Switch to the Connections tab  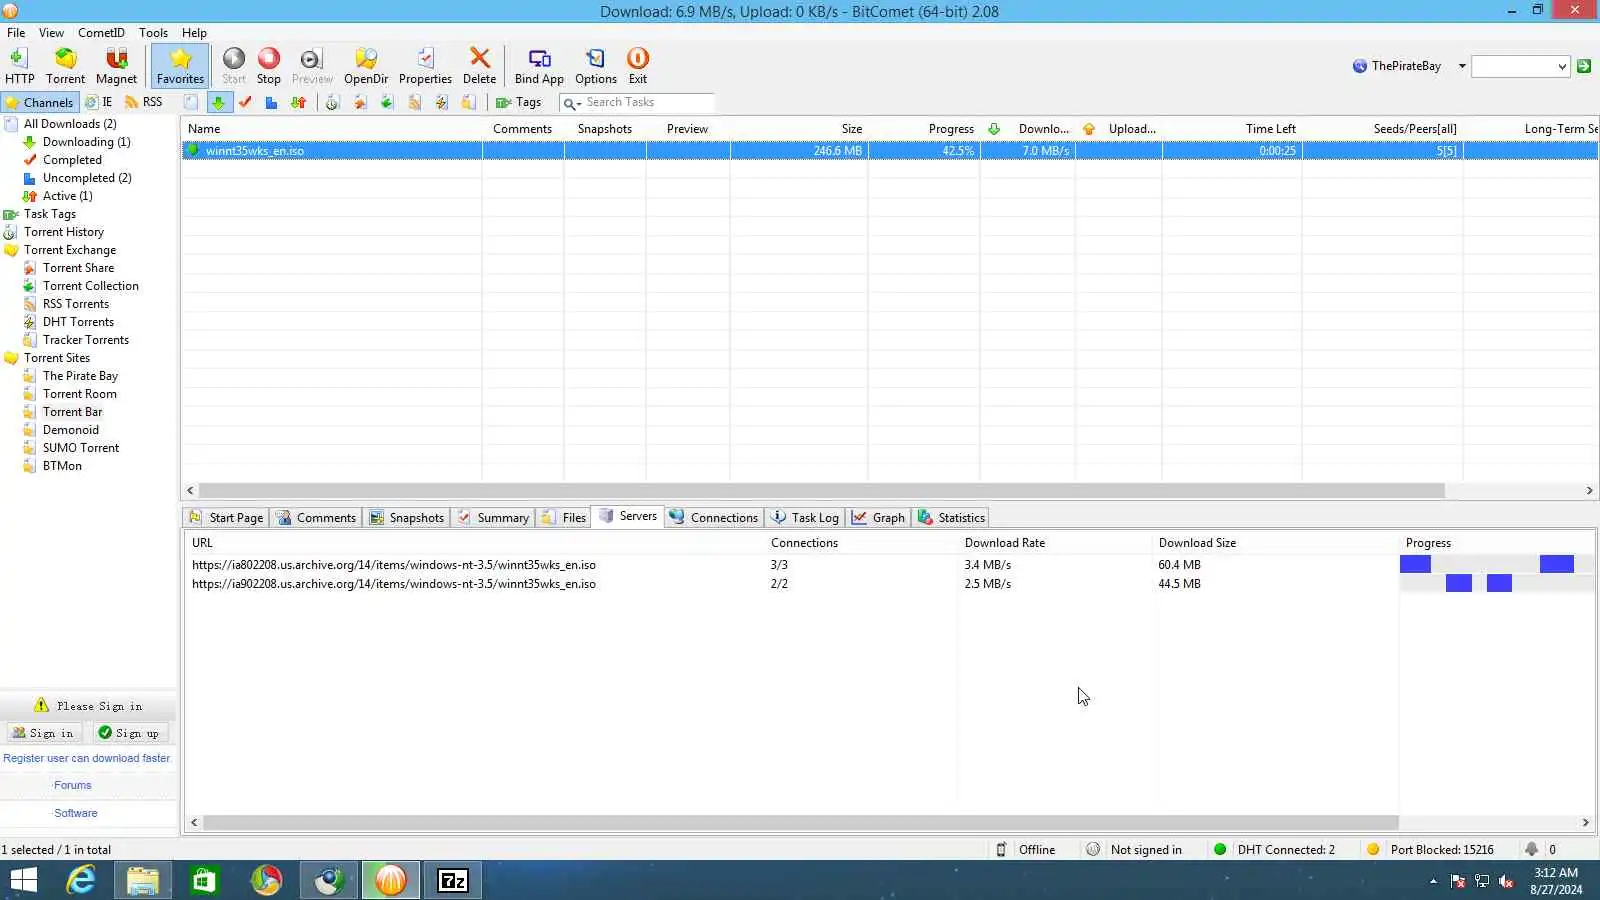pos(714,518)
